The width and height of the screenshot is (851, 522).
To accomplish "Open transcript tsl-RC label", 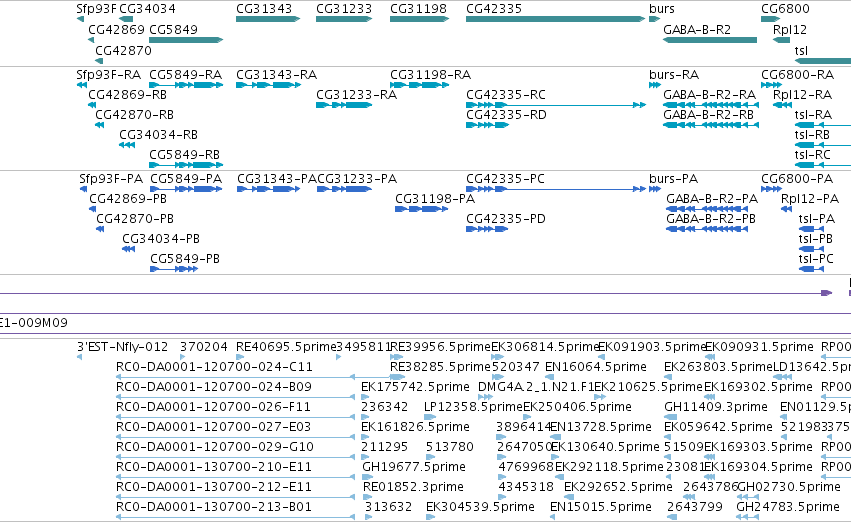I will (812, 155).
